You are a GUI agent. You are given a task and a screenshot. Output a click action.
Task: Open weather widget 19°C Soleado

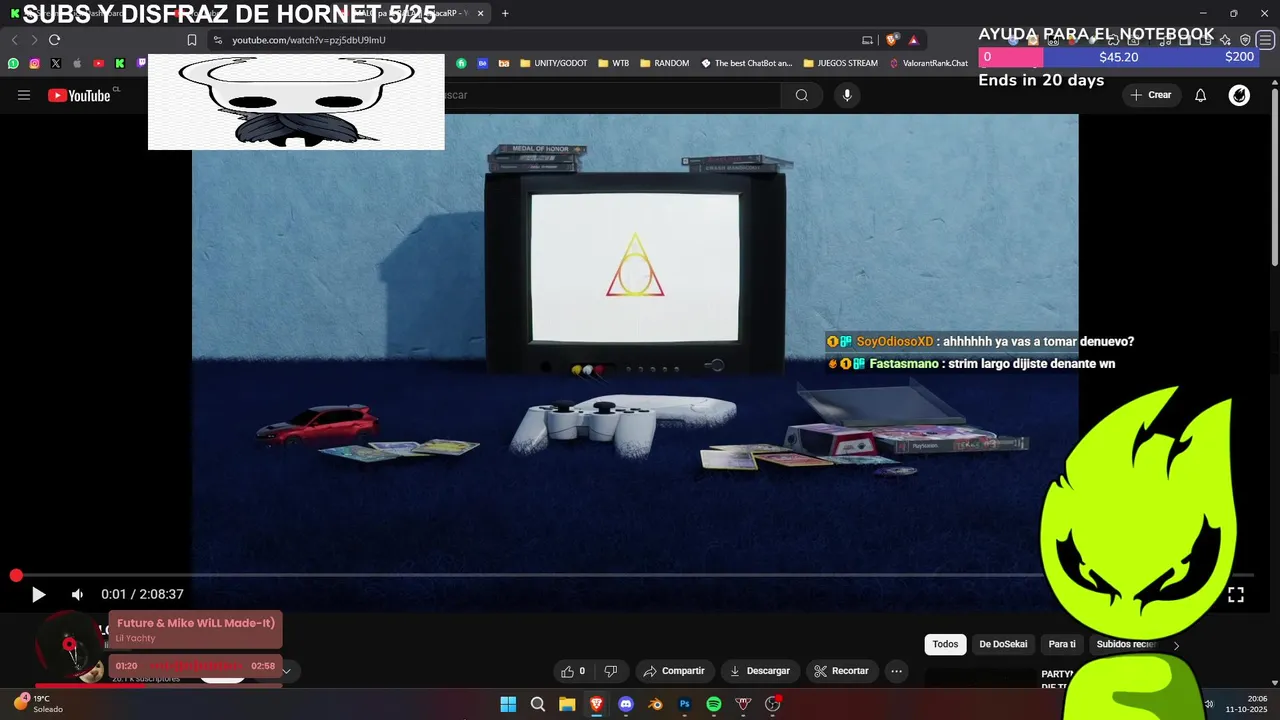pyautogui.click(x=38, y=704)
